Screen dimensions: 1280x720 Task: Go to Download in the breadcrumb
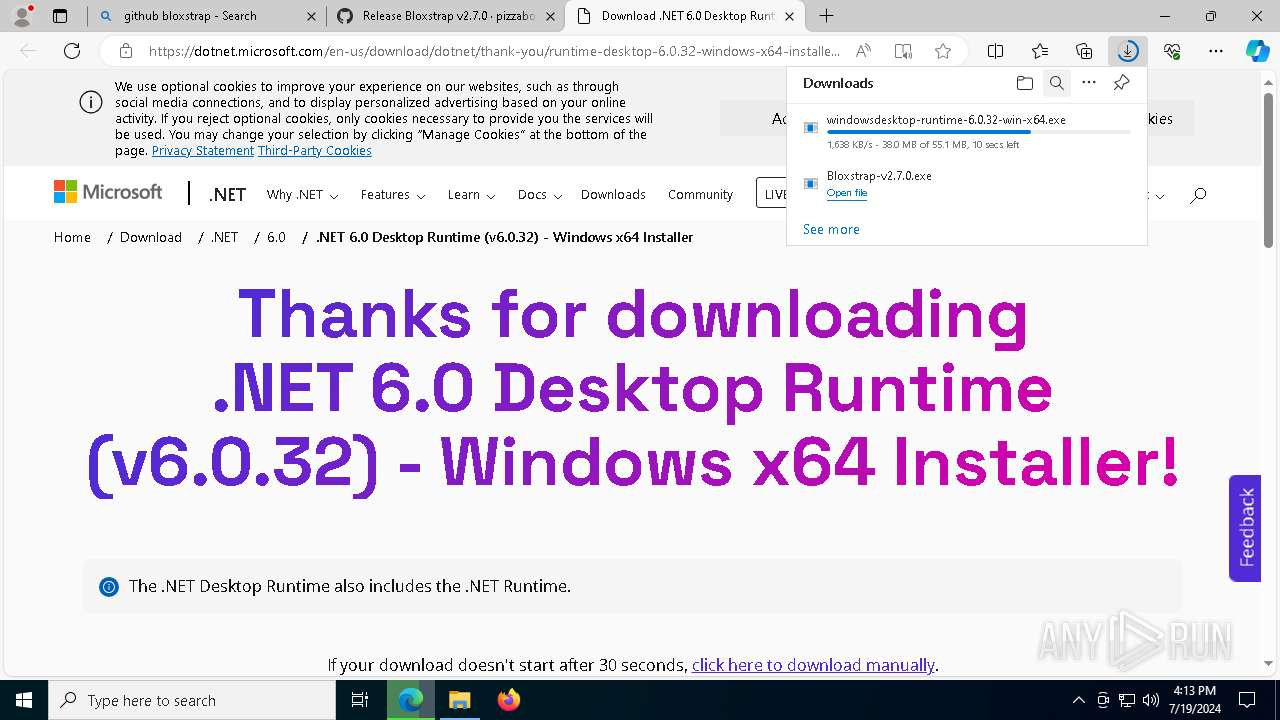151,237
